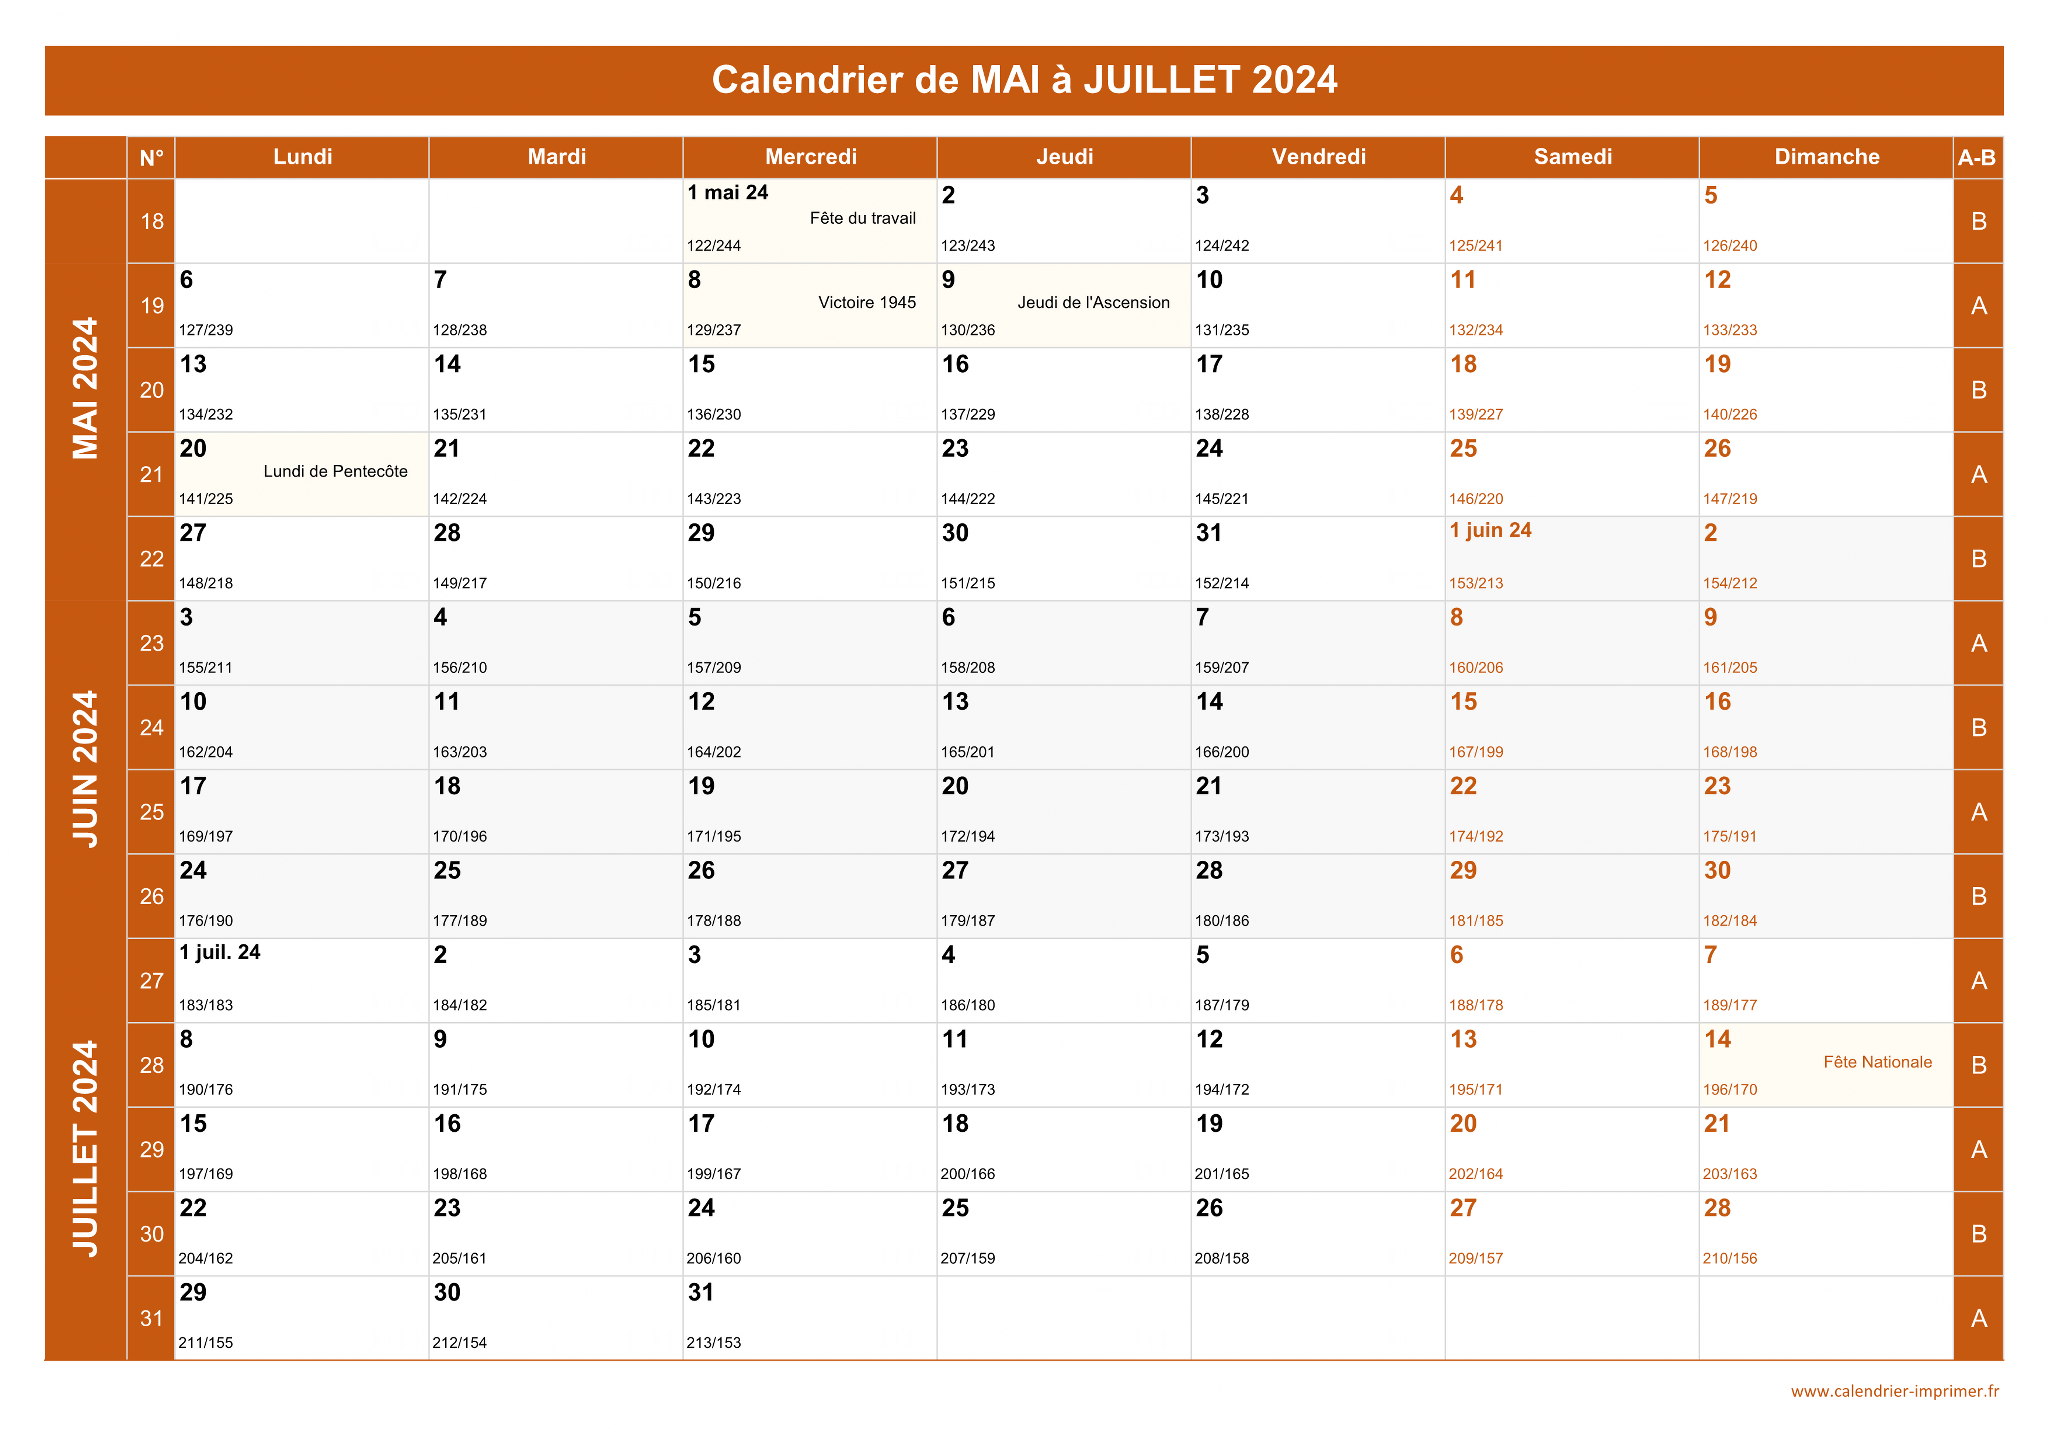This screenshot has height=1448, width=2048.
Task: Click the JUILLET 2024 side label
Action: 86,1149
